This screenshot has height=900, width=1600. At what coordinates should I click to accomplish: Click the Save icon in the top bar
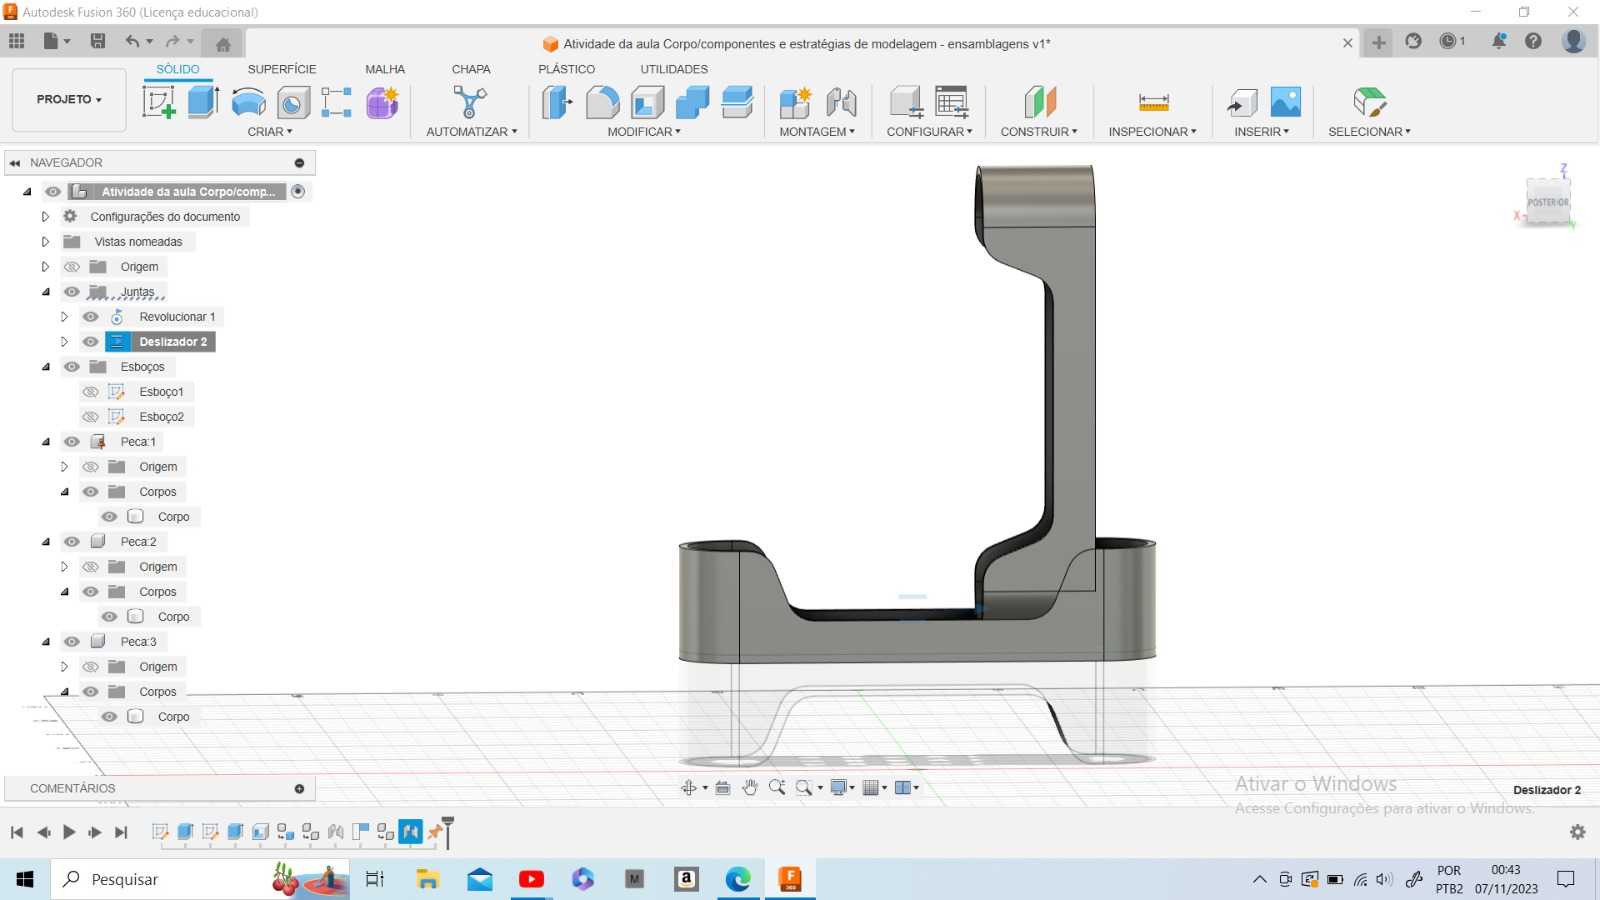tap(98, 41)
